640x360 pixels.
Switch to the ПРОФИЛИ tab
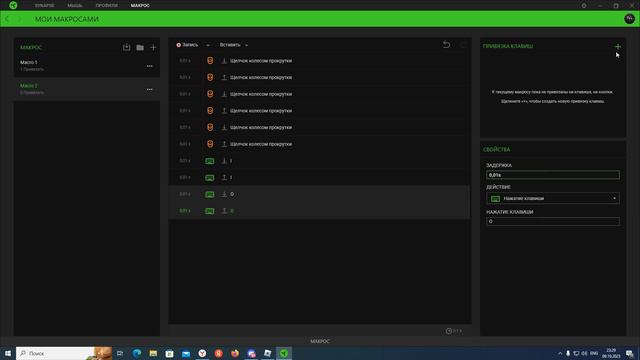(x=107, y=6)
